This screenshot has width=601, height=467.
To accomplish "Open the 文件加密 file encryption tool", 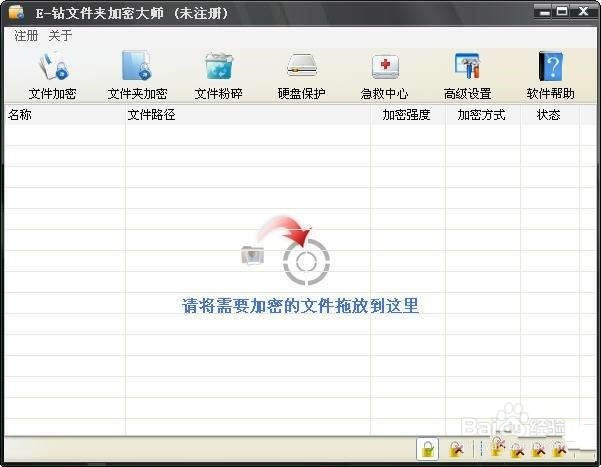I will [53, 76].
